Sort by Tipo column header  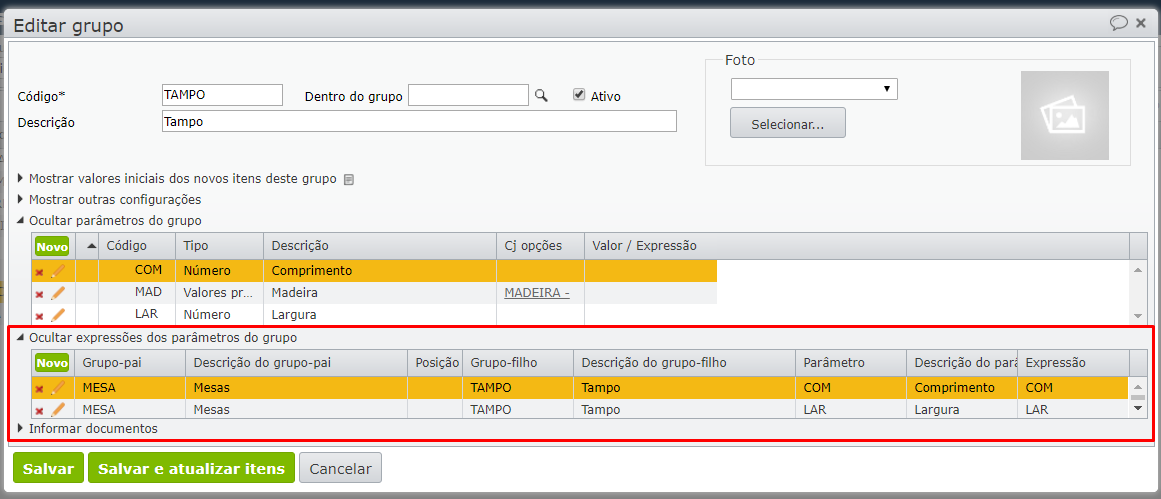[219, 245]
